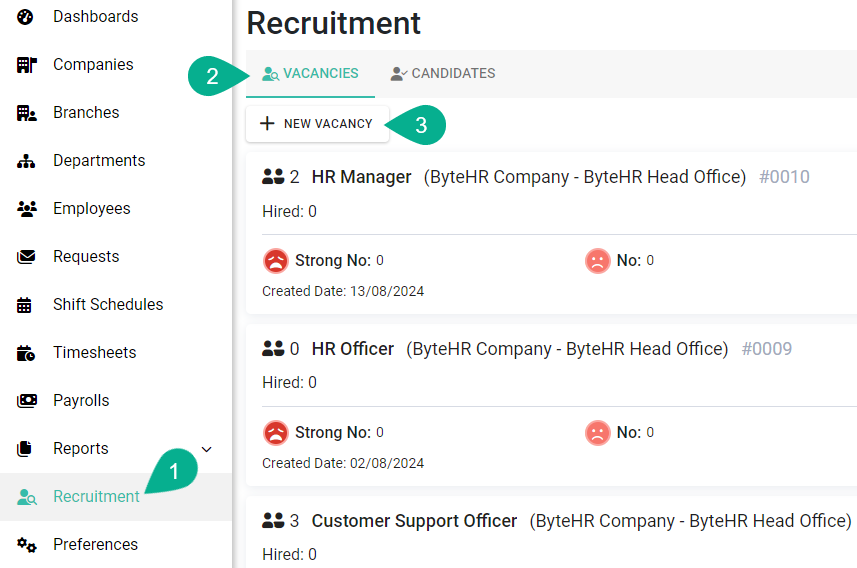Open the HR Officer vacancy title
The height and width of the screenshot is (568, 857).
353,349
